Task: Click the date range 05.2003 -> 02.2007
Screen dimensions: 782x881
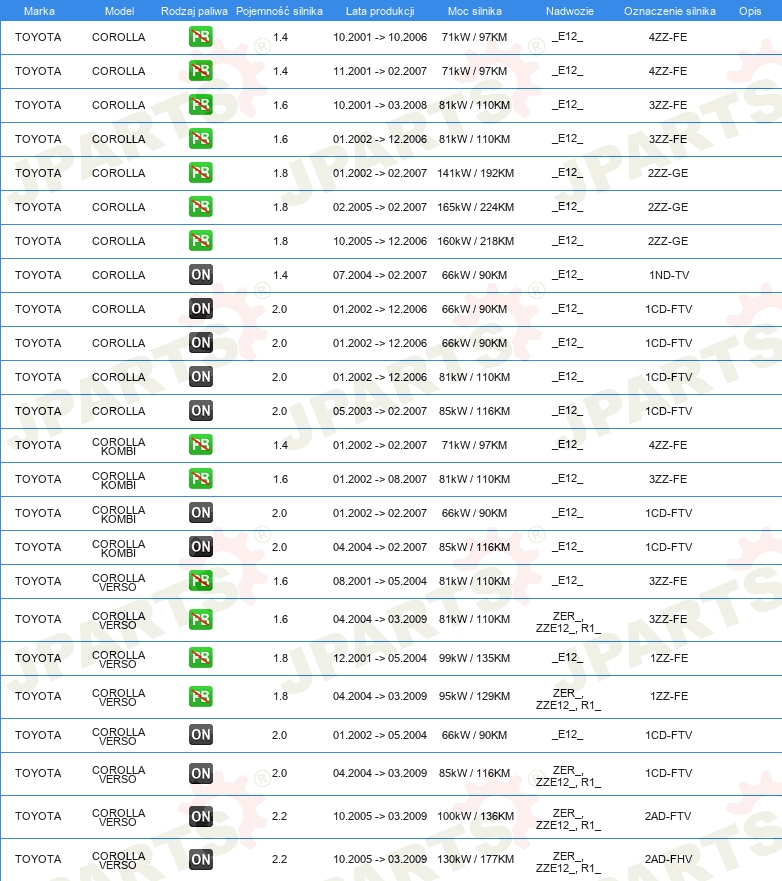Action: (x=380, y=411)
